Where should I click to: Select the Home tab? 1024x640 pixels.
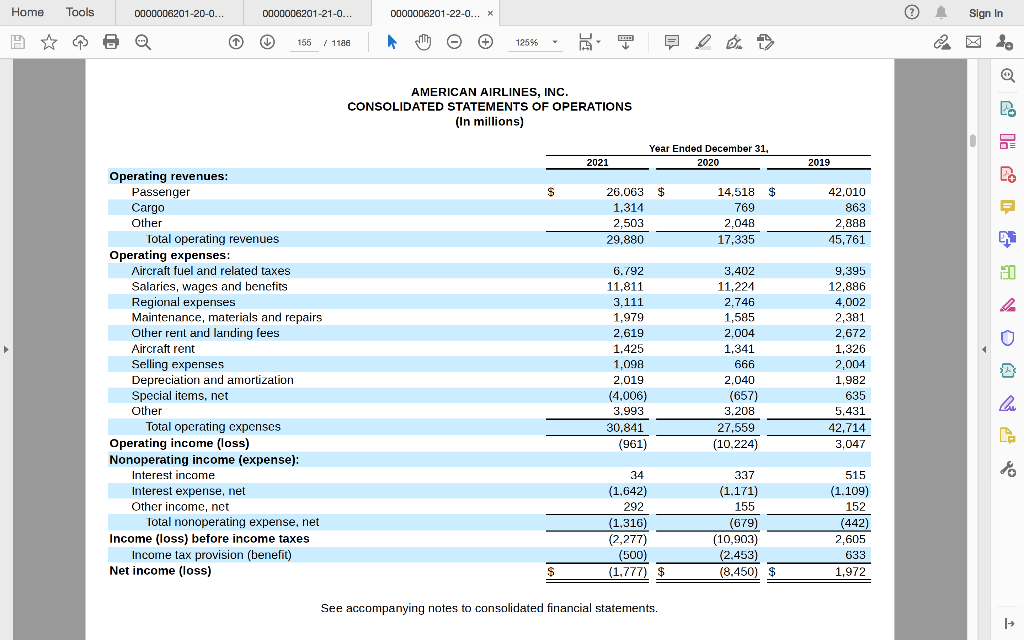click(x=27, y=12)
